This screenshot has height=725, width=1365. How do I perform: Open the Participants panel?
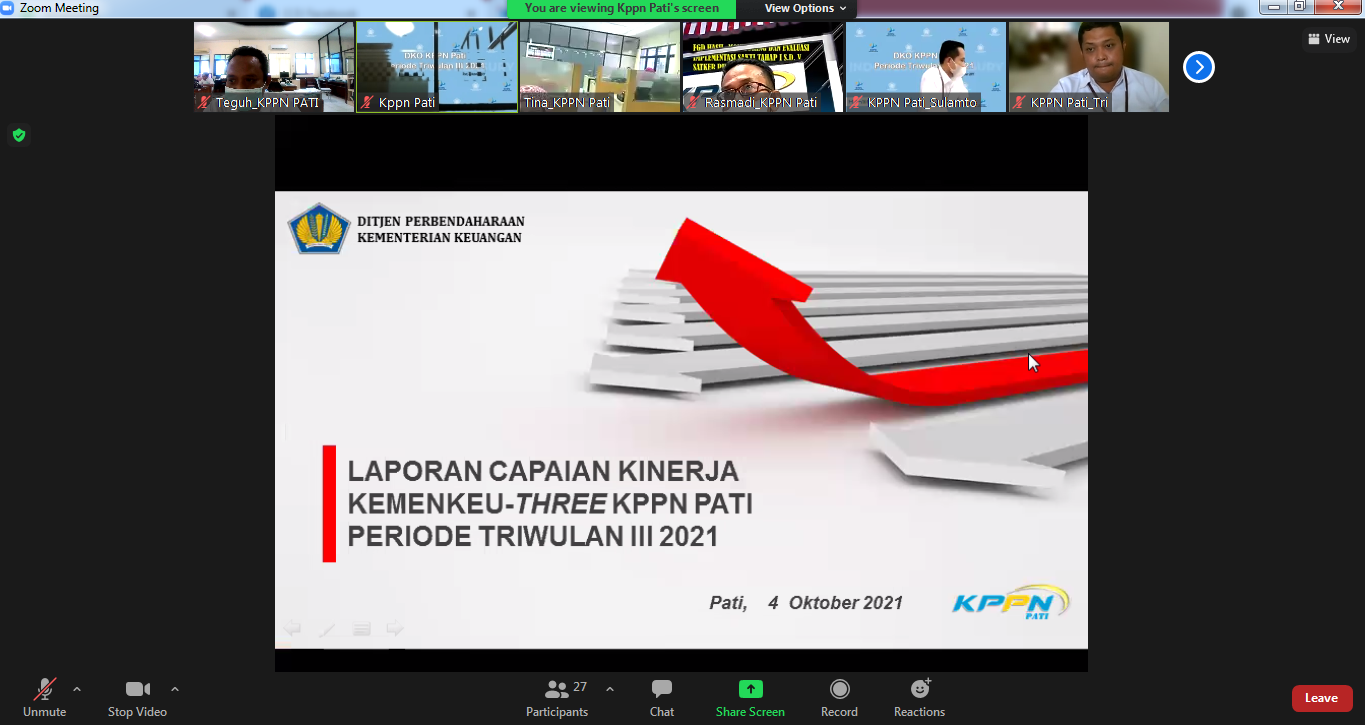pos(557,698)
